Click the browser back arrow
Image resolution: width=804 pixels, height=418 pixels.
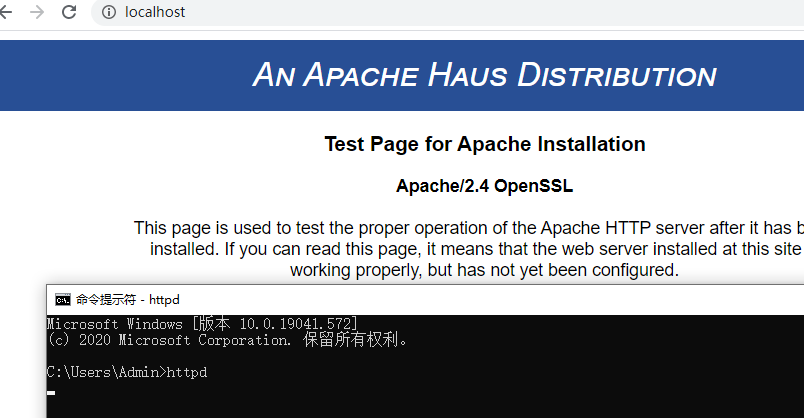pyautogui.click(x=5, y=12)
